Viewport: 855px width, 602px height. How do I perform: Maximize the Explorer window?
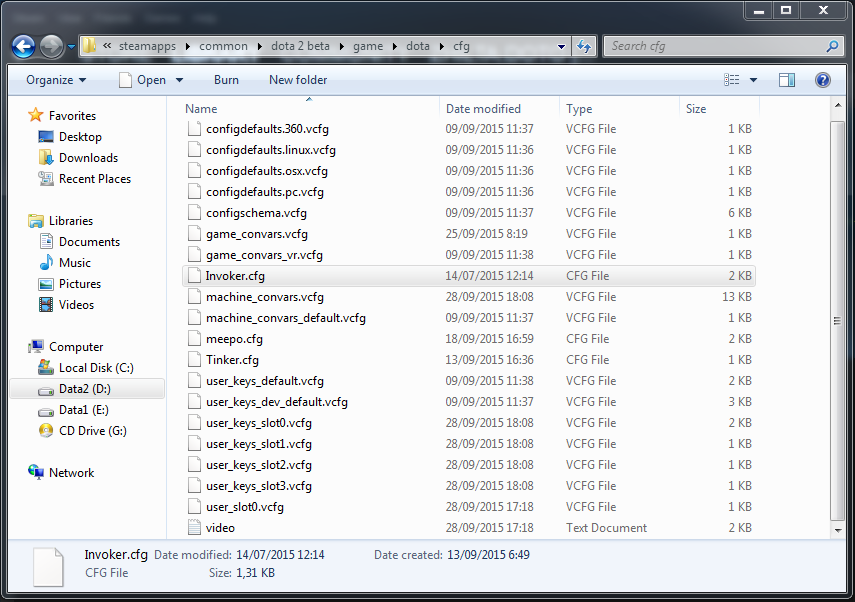point(786,10)
